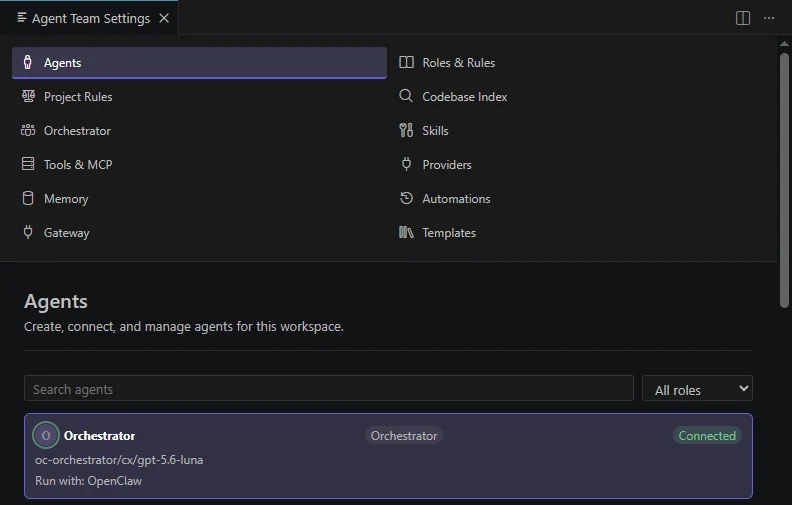Select the Agent Team Settings tab
The width and height of the screenshot is (792, 505).
(x=89, y=18)
